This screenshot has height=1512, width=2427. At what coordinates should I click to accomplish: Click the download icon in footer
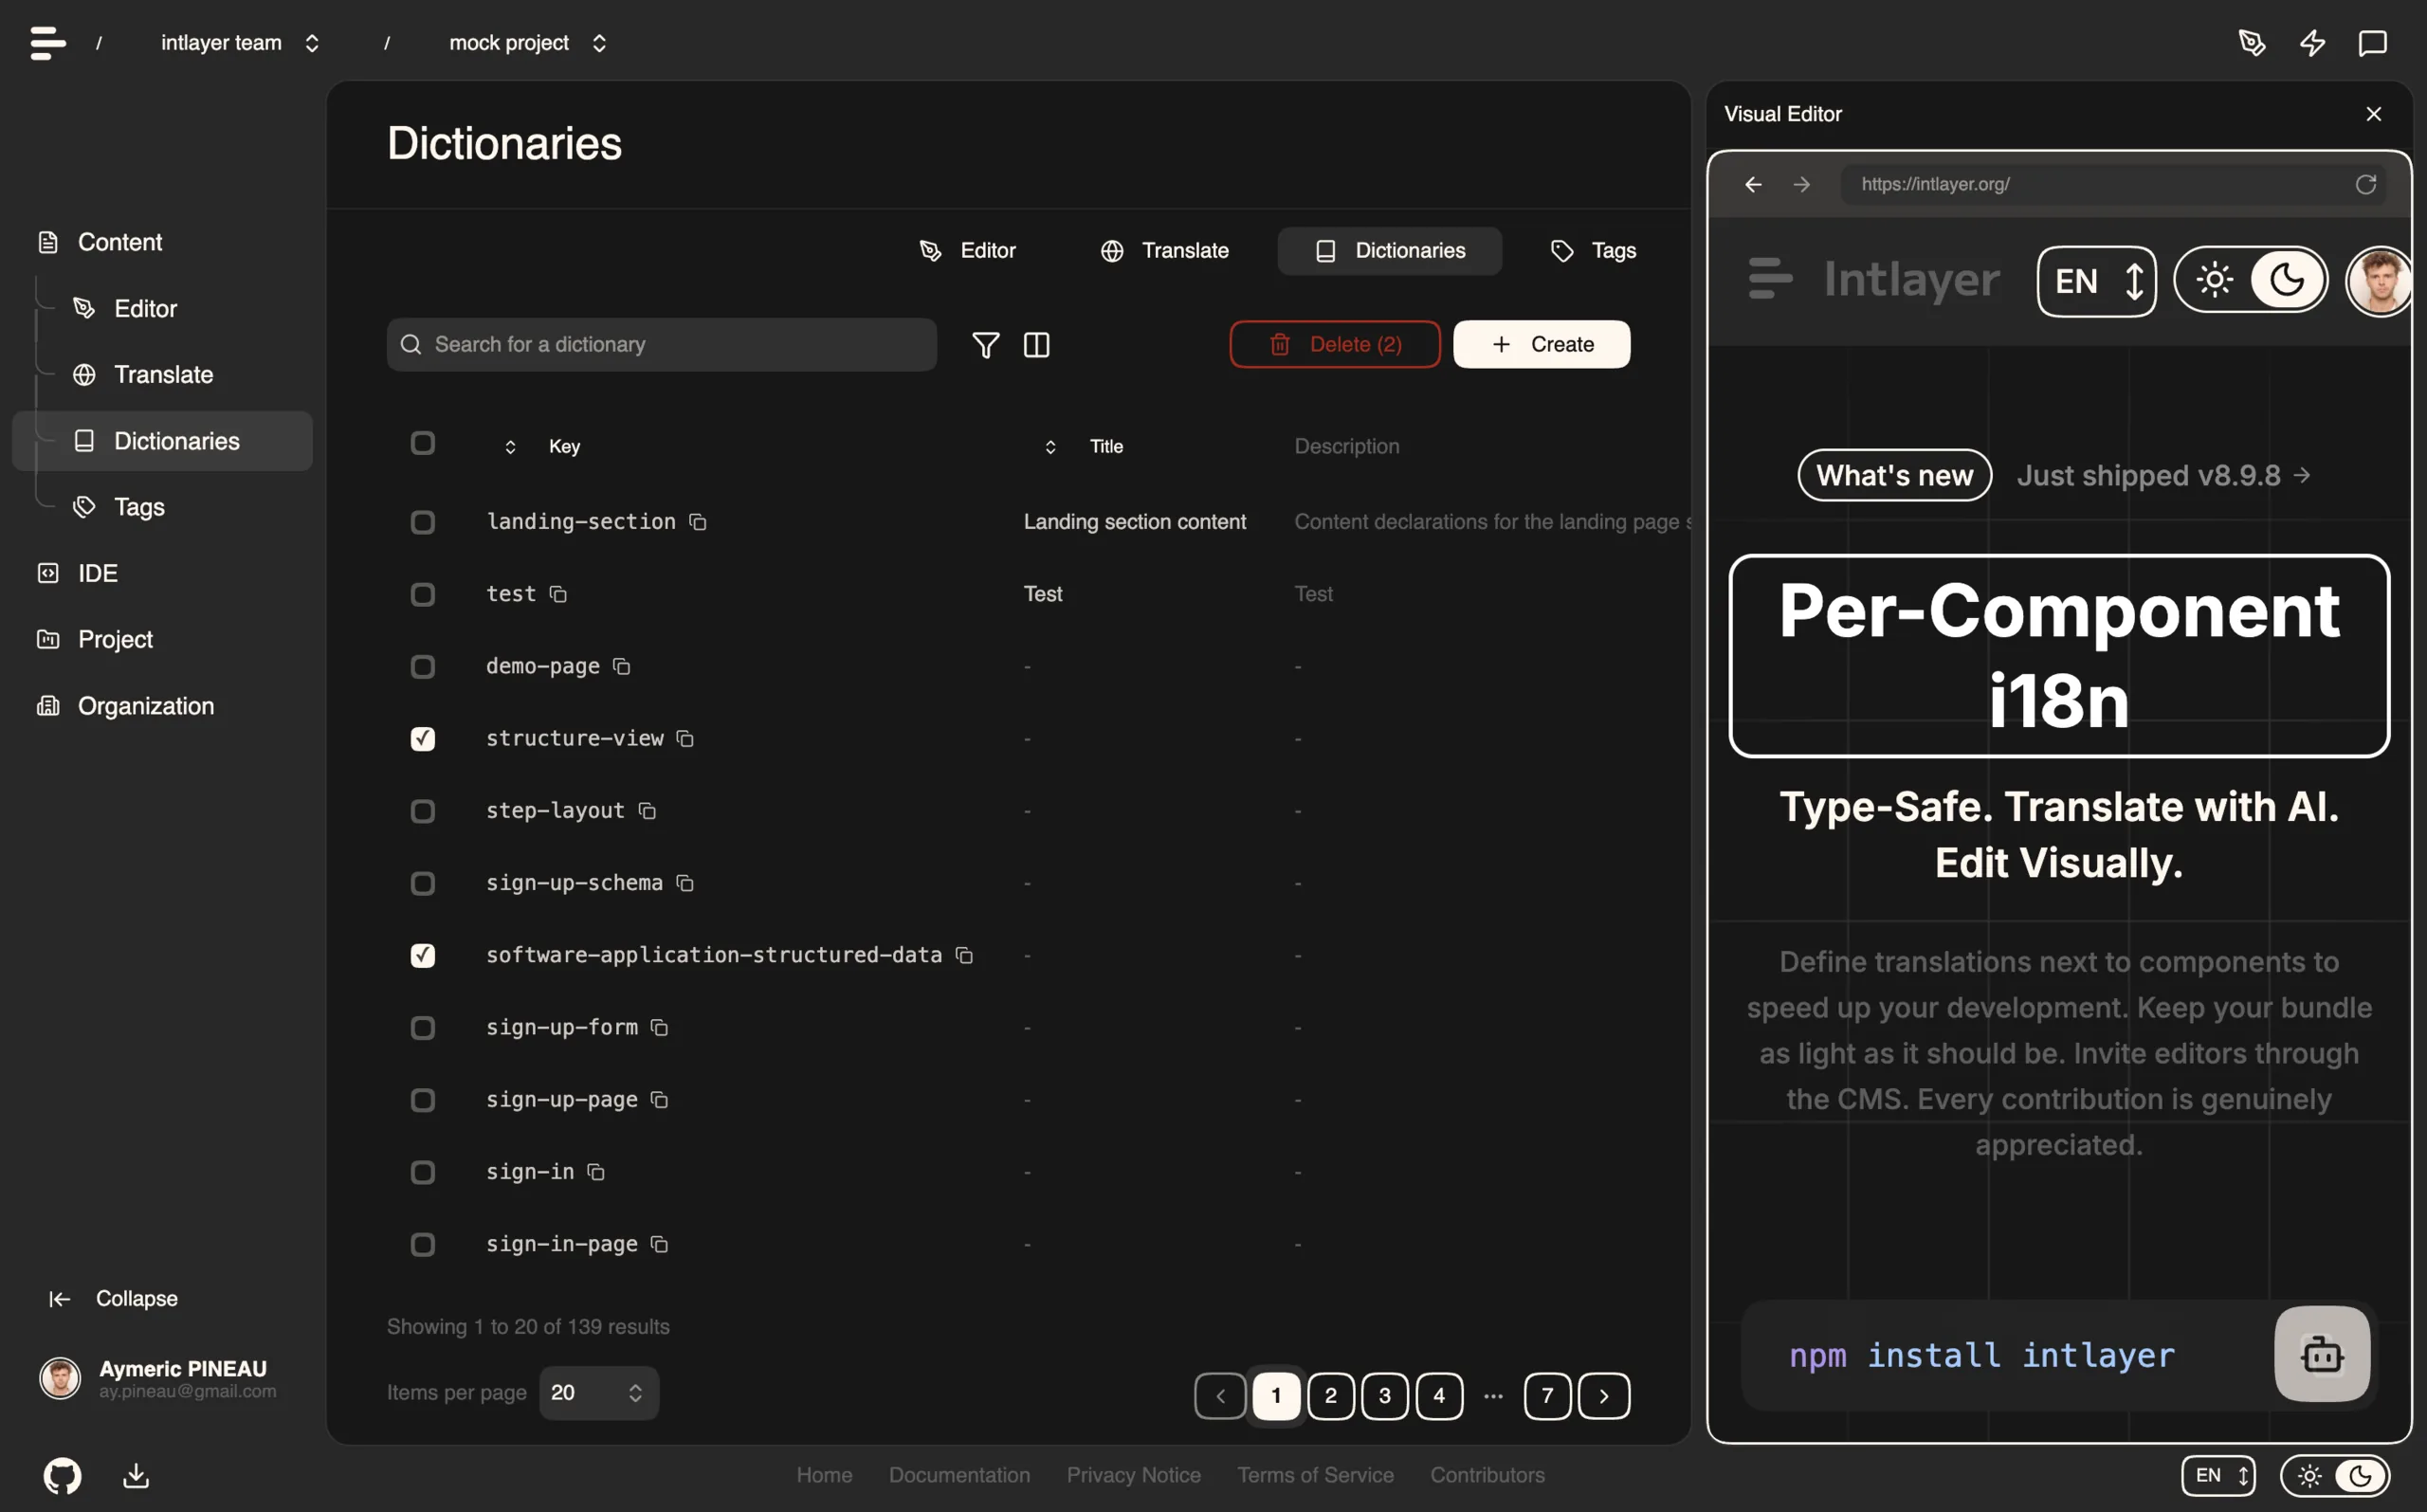[x=136, y=1476]
